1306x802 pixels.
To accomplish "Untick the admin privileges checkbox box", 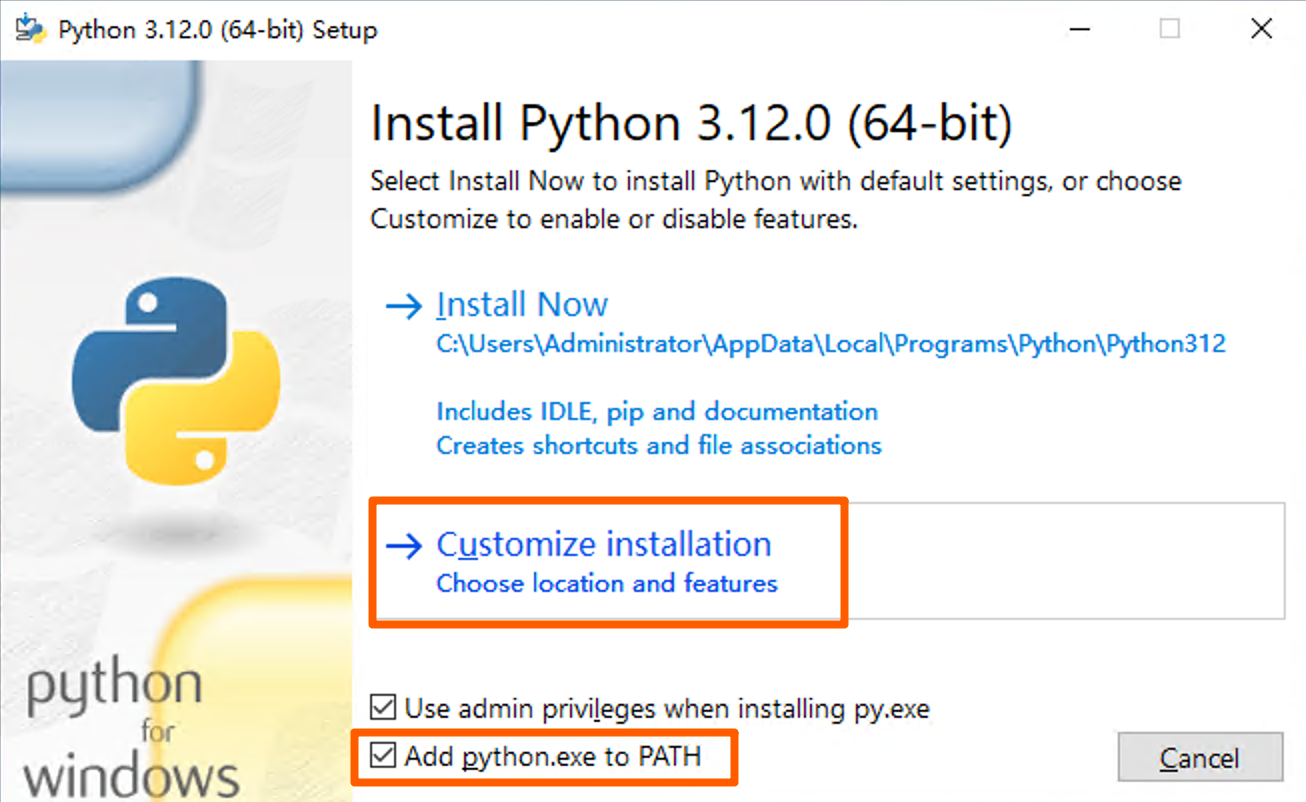I will (x=383, y=709).
